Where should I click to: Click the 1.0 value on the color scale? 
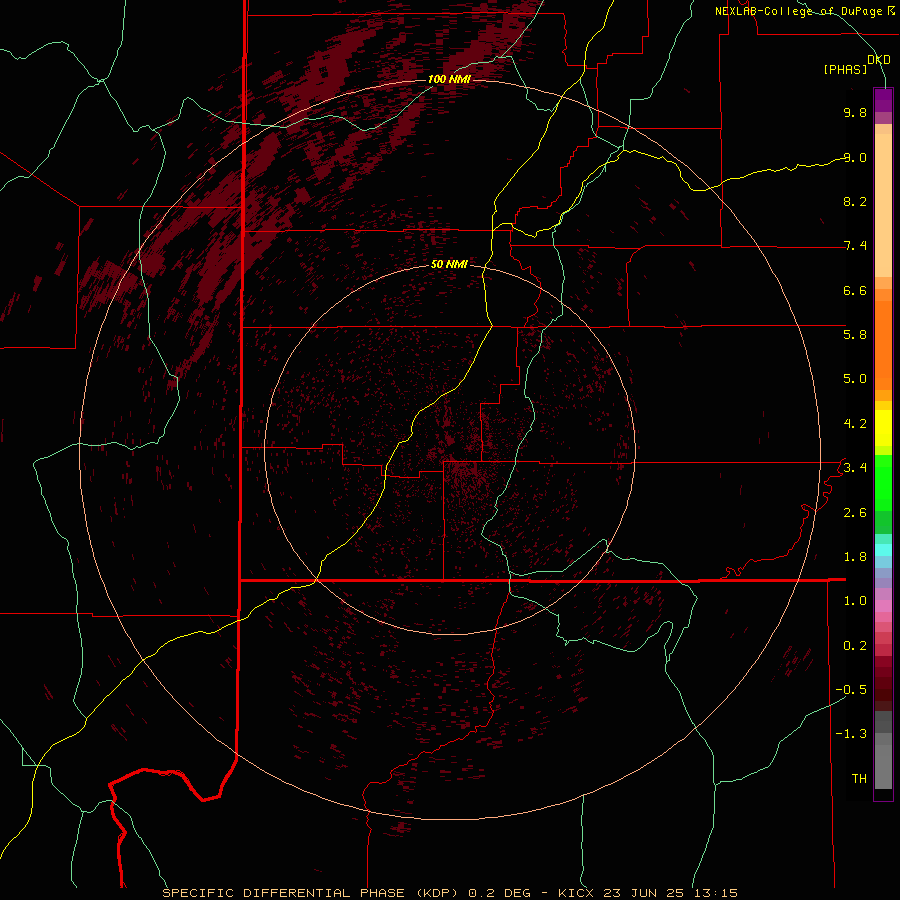pyautogui.click(x=855, y=600)
